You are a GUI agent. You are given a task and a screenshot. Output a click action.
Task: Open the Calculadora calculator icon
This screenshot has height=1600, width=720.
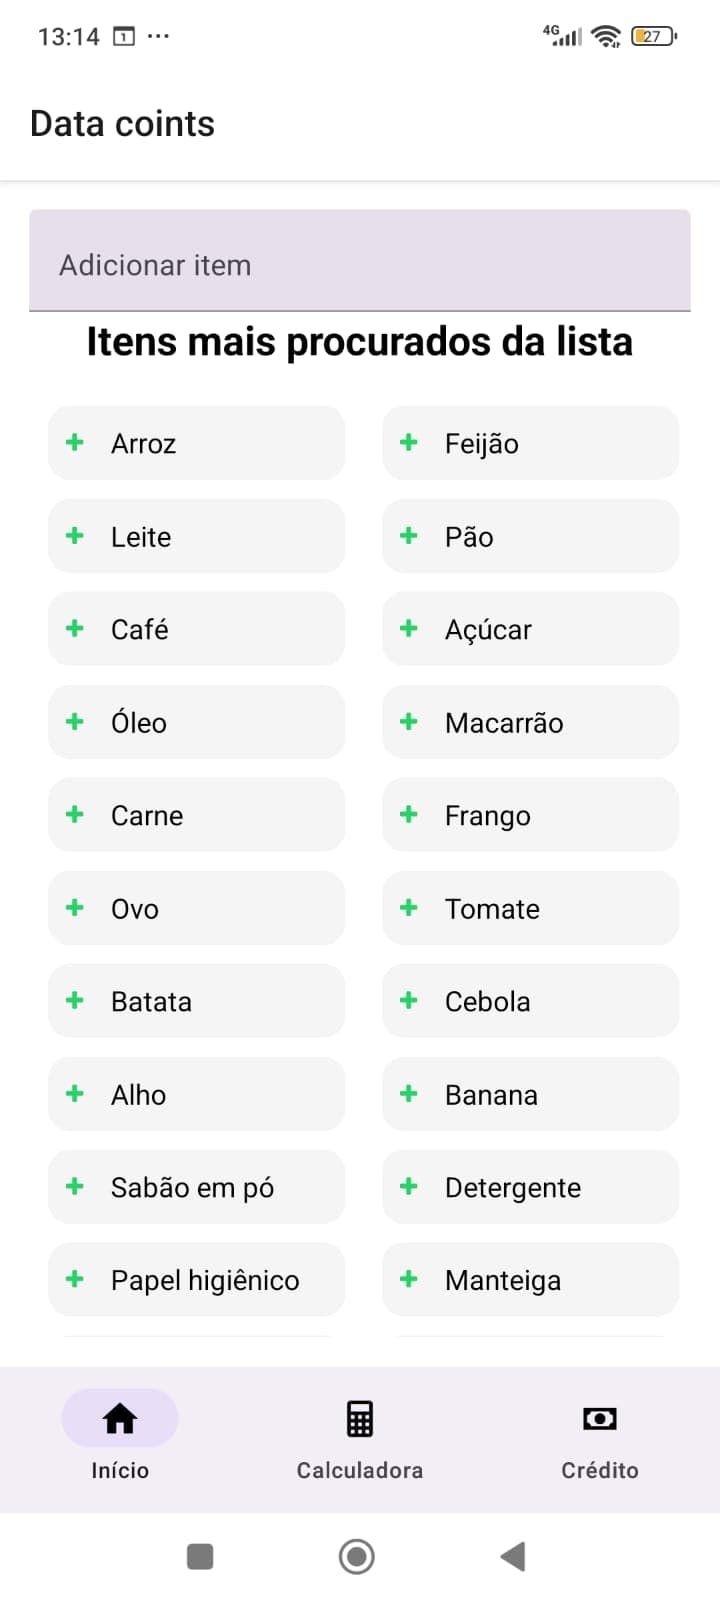point(360,1418)
